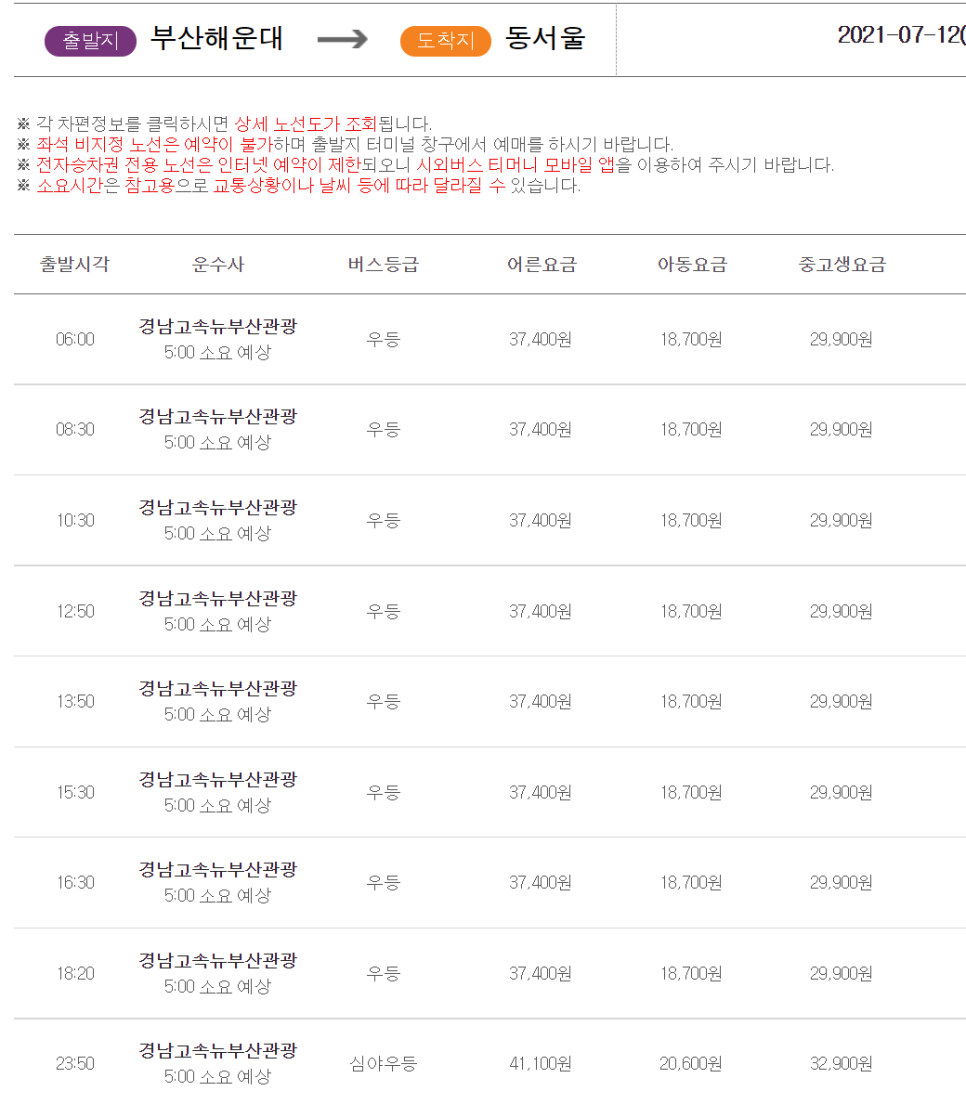Viewport: 966px width, 1104px height.
Task: Select the 18:20 departure time
Action: tap(75, 973)
